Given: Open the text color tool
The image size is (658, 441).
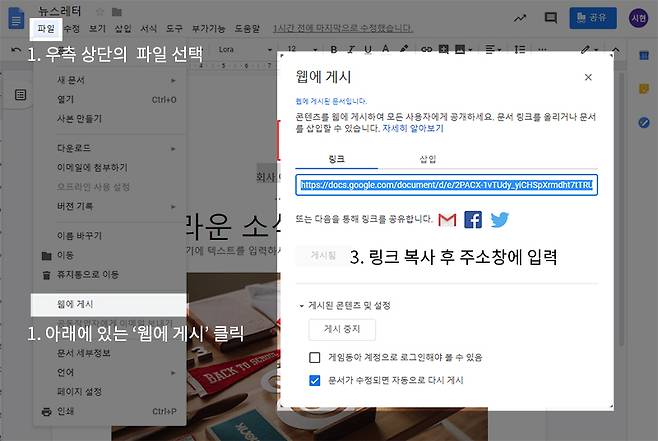Looking at the screenshot, I should click(385, 50).
